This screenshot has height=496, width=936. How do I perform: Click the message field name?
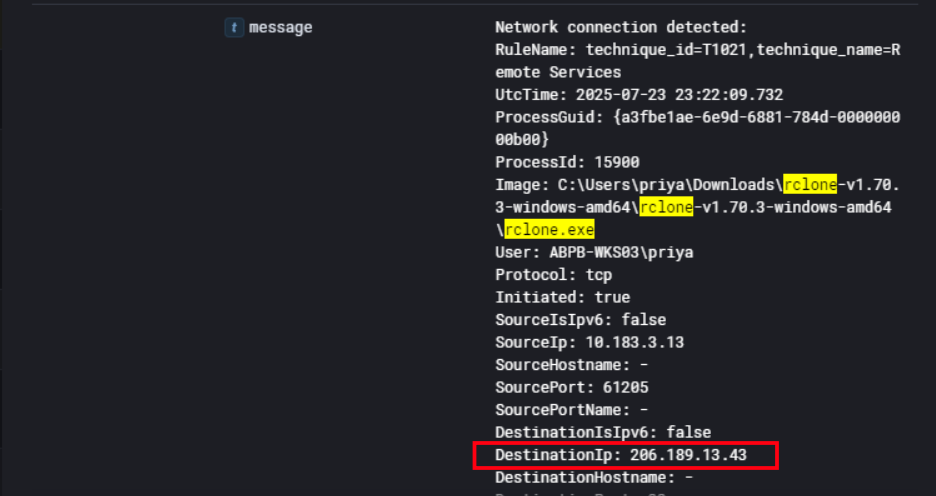coord(280,28)
